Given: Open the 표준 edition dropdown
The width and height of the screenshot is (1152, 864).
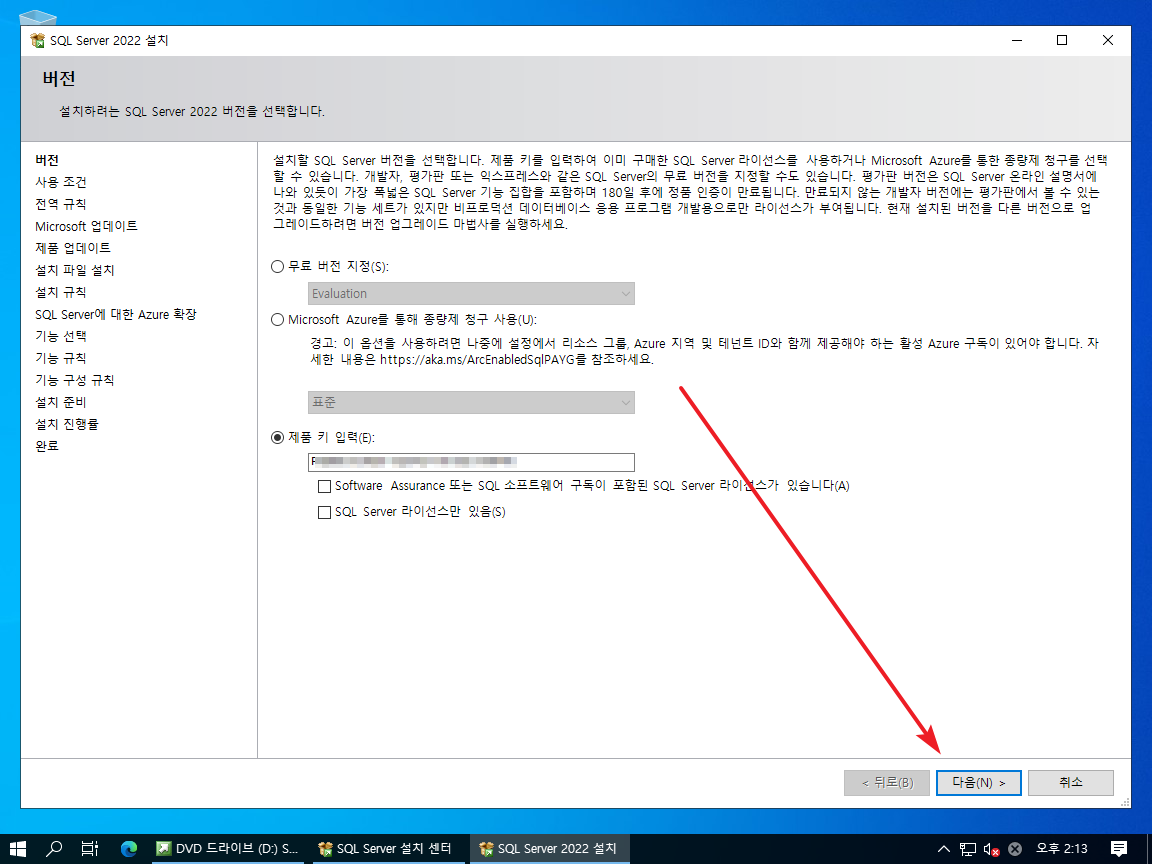Looking at the screenshot, I should point(471,403).
